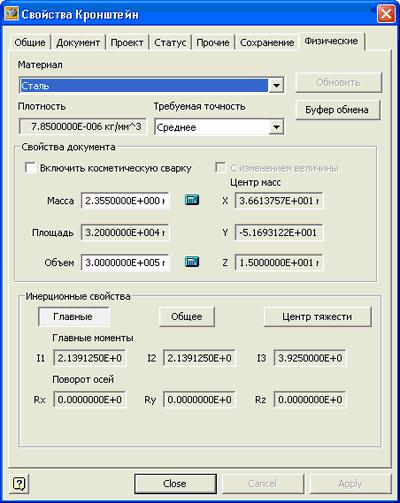Click the Масса value field
The height and width of the screenshot is (503, 400).
click(x=125, y=201)
